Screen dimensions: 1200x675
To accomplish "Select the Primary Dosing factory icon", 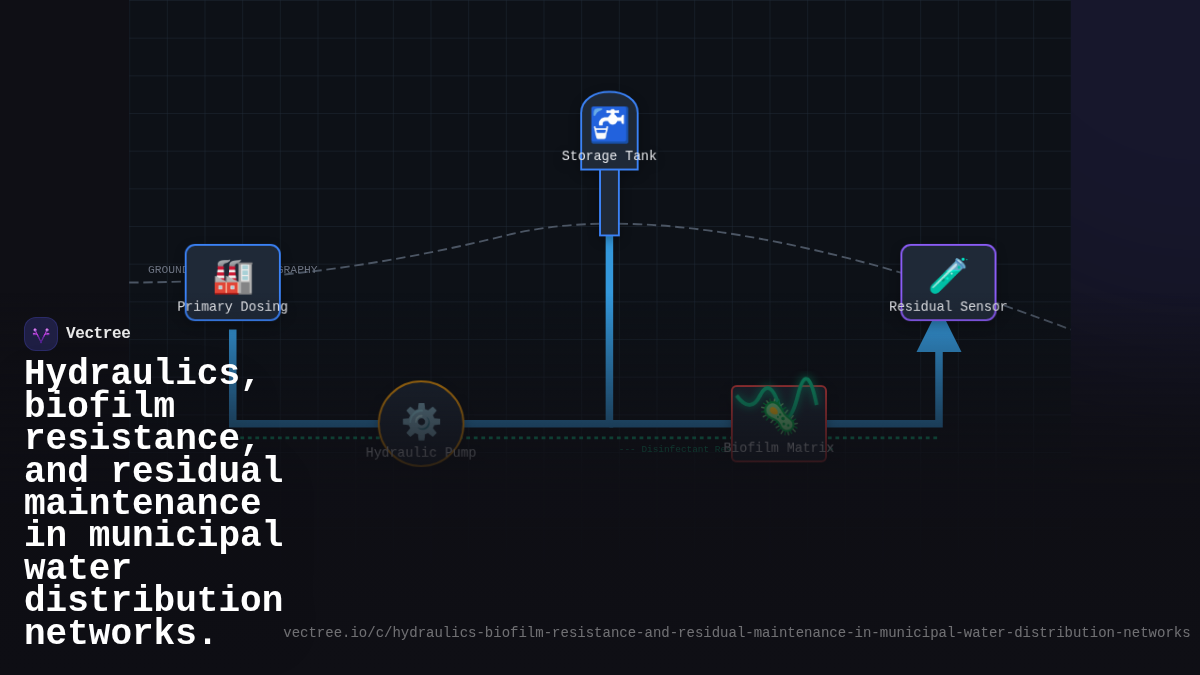I will [x=233, y=277].
